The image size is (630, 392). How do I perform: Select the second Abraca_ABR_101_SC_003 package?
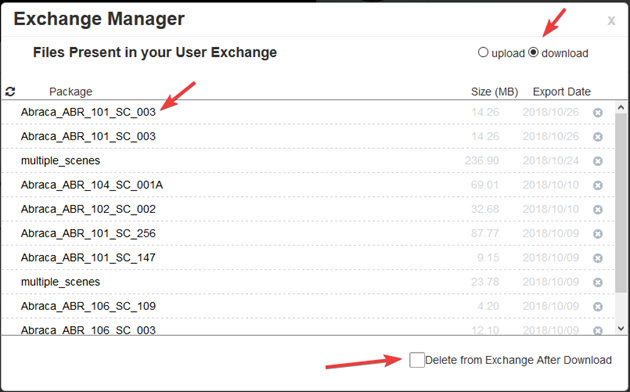[88, 137]
